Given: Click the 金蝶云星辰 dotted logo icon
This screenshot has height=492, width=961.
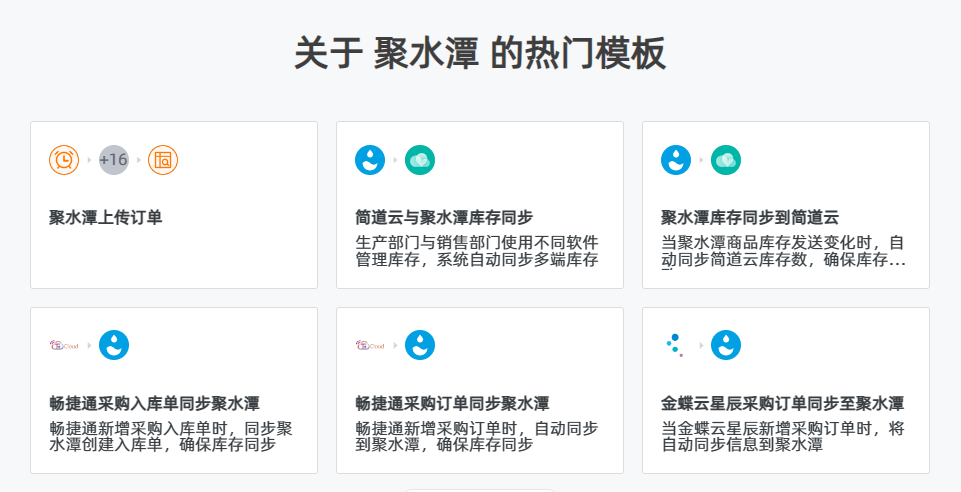Looking at the screenshot, I should click(x=675, y=346).
